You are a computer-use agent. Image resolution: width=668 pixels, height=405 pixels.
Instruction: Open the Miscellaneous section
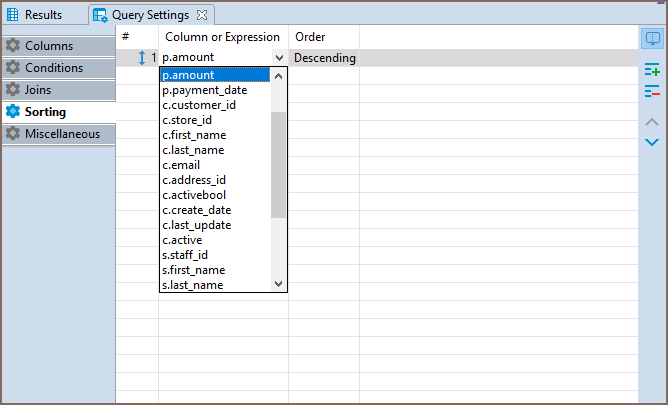coord(62,134)
